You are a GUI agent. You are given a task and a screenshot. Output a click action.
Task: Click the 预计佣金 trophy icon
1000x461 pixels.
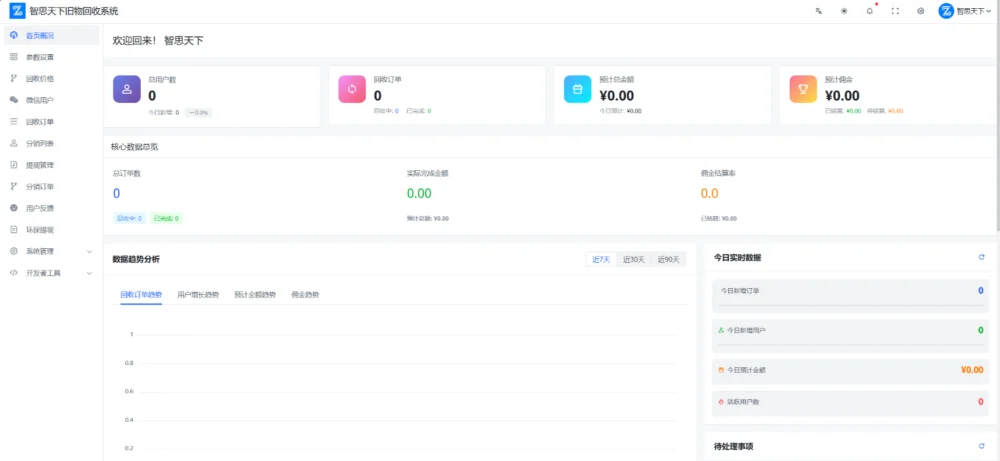[803, 89]
